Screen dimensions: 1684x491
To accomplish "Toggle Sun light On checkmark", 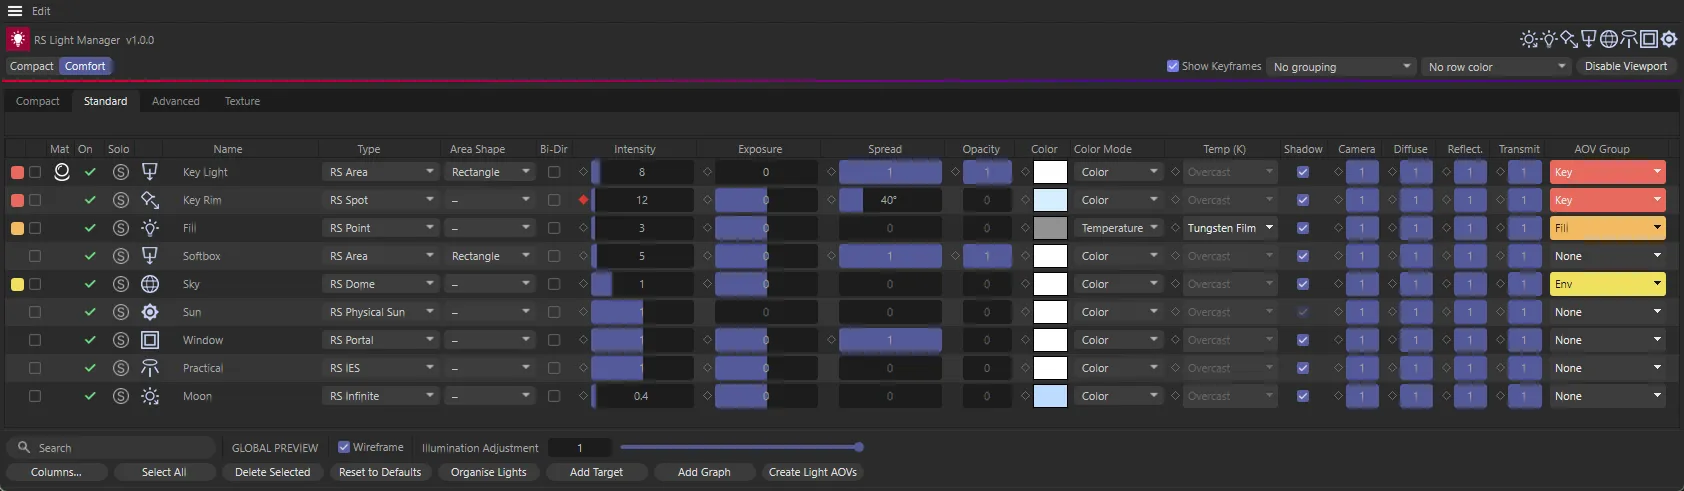I will point(90,312).
